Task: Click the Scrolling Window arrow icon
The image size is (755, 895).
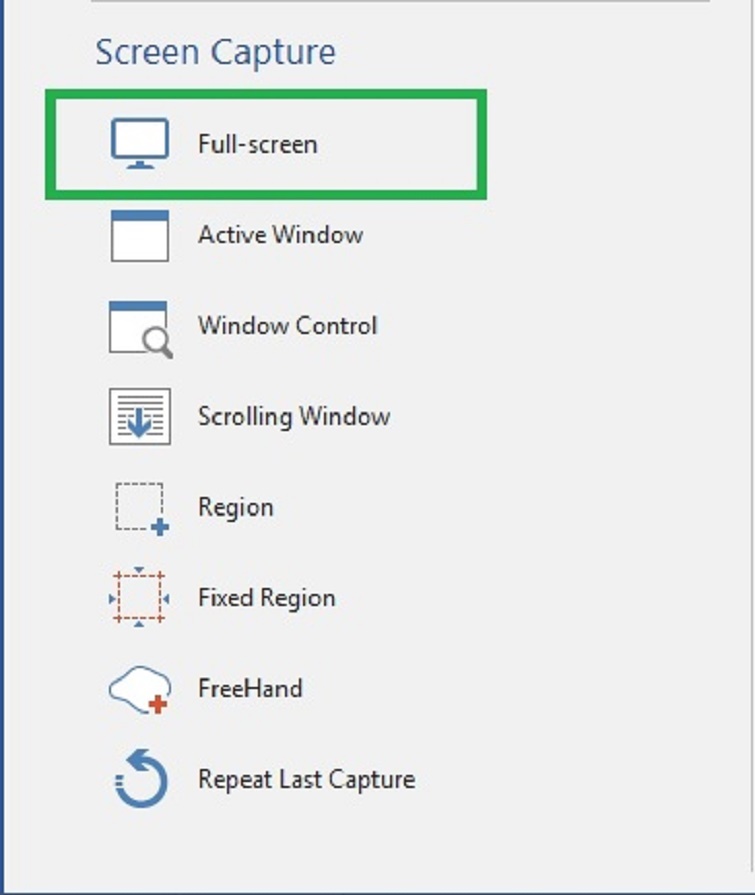Action: 139,417
